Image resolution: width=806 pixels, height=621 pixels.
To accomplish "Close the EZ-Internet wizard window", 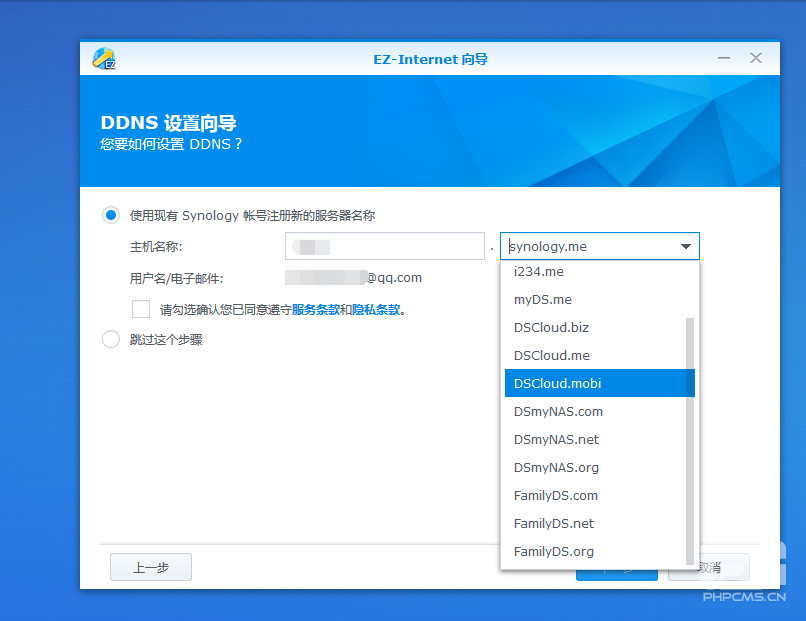I will 756,58.
